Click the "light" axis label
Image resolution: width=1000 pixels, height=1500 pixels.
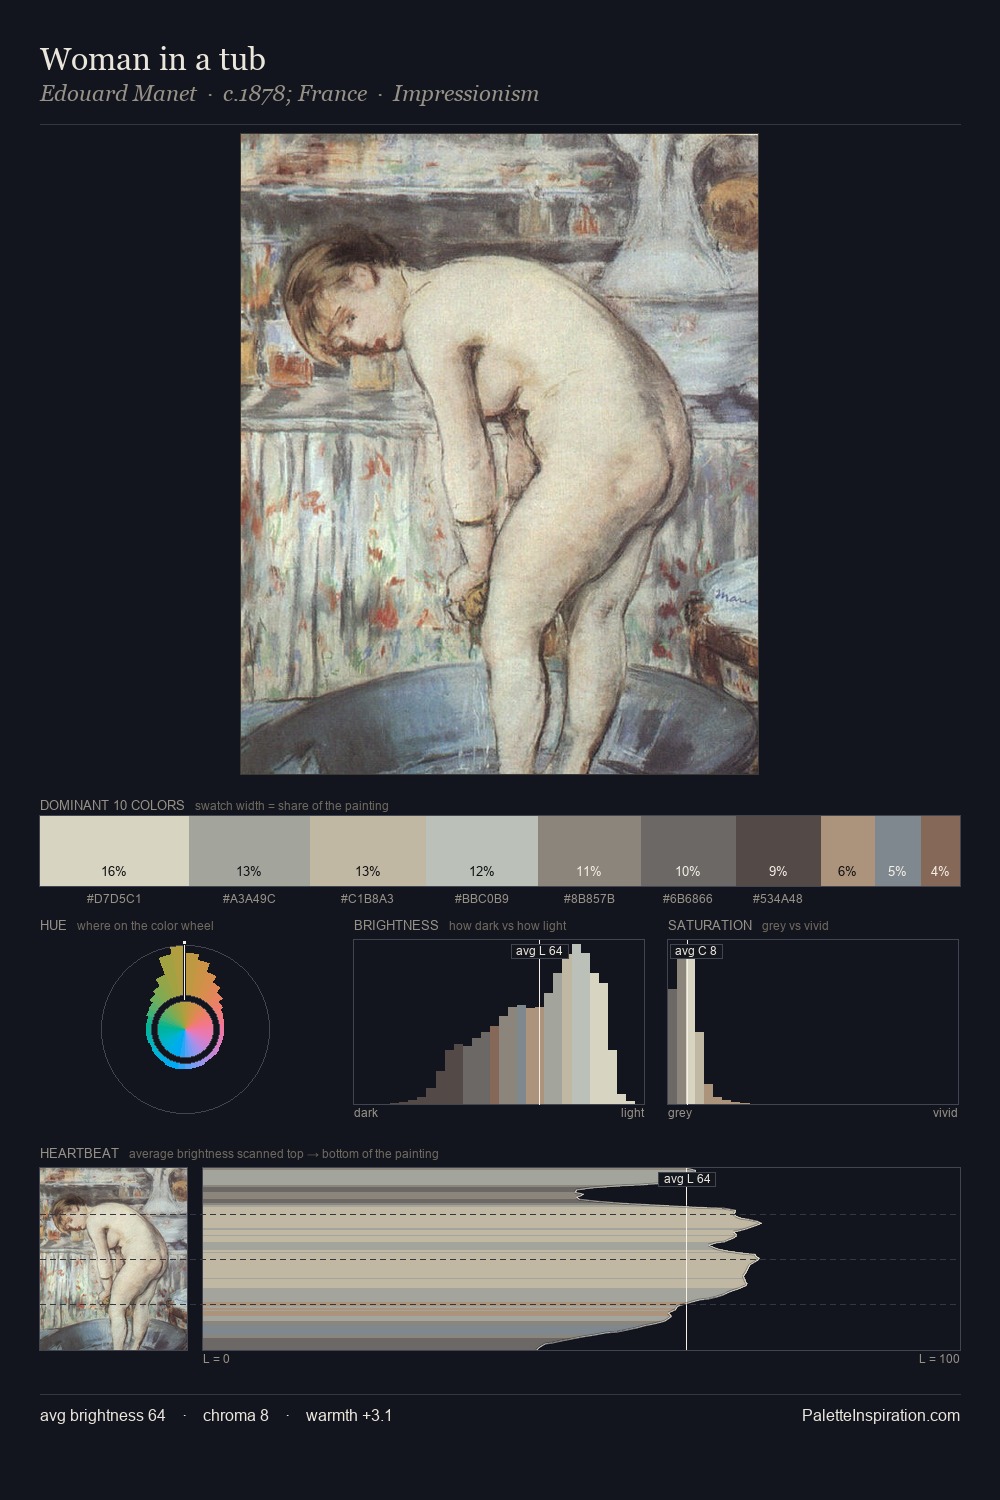click(633, 1113)
